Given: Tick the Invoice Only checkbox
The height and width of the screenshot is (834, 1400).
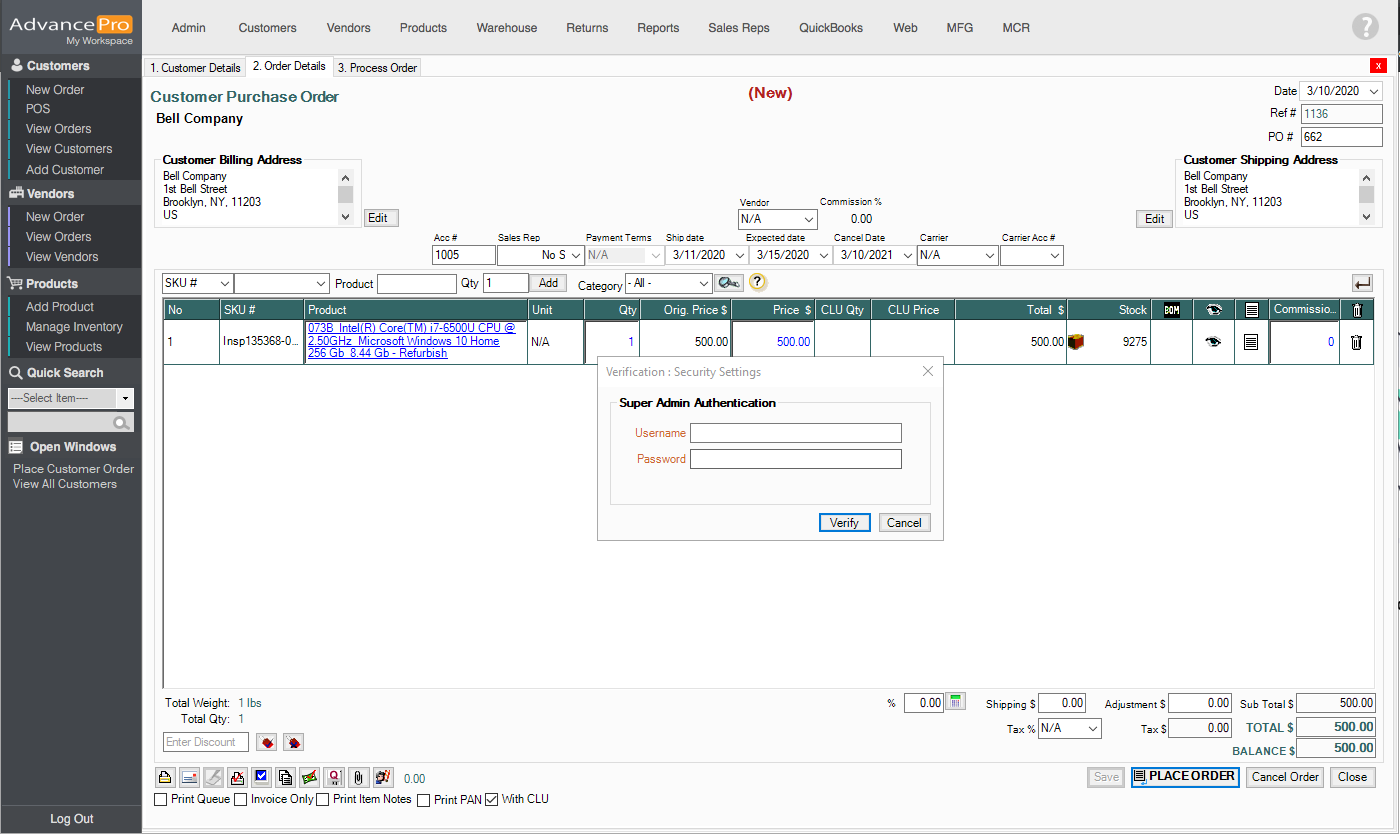Looking at the screenshot, I should [x=241, y=800].
